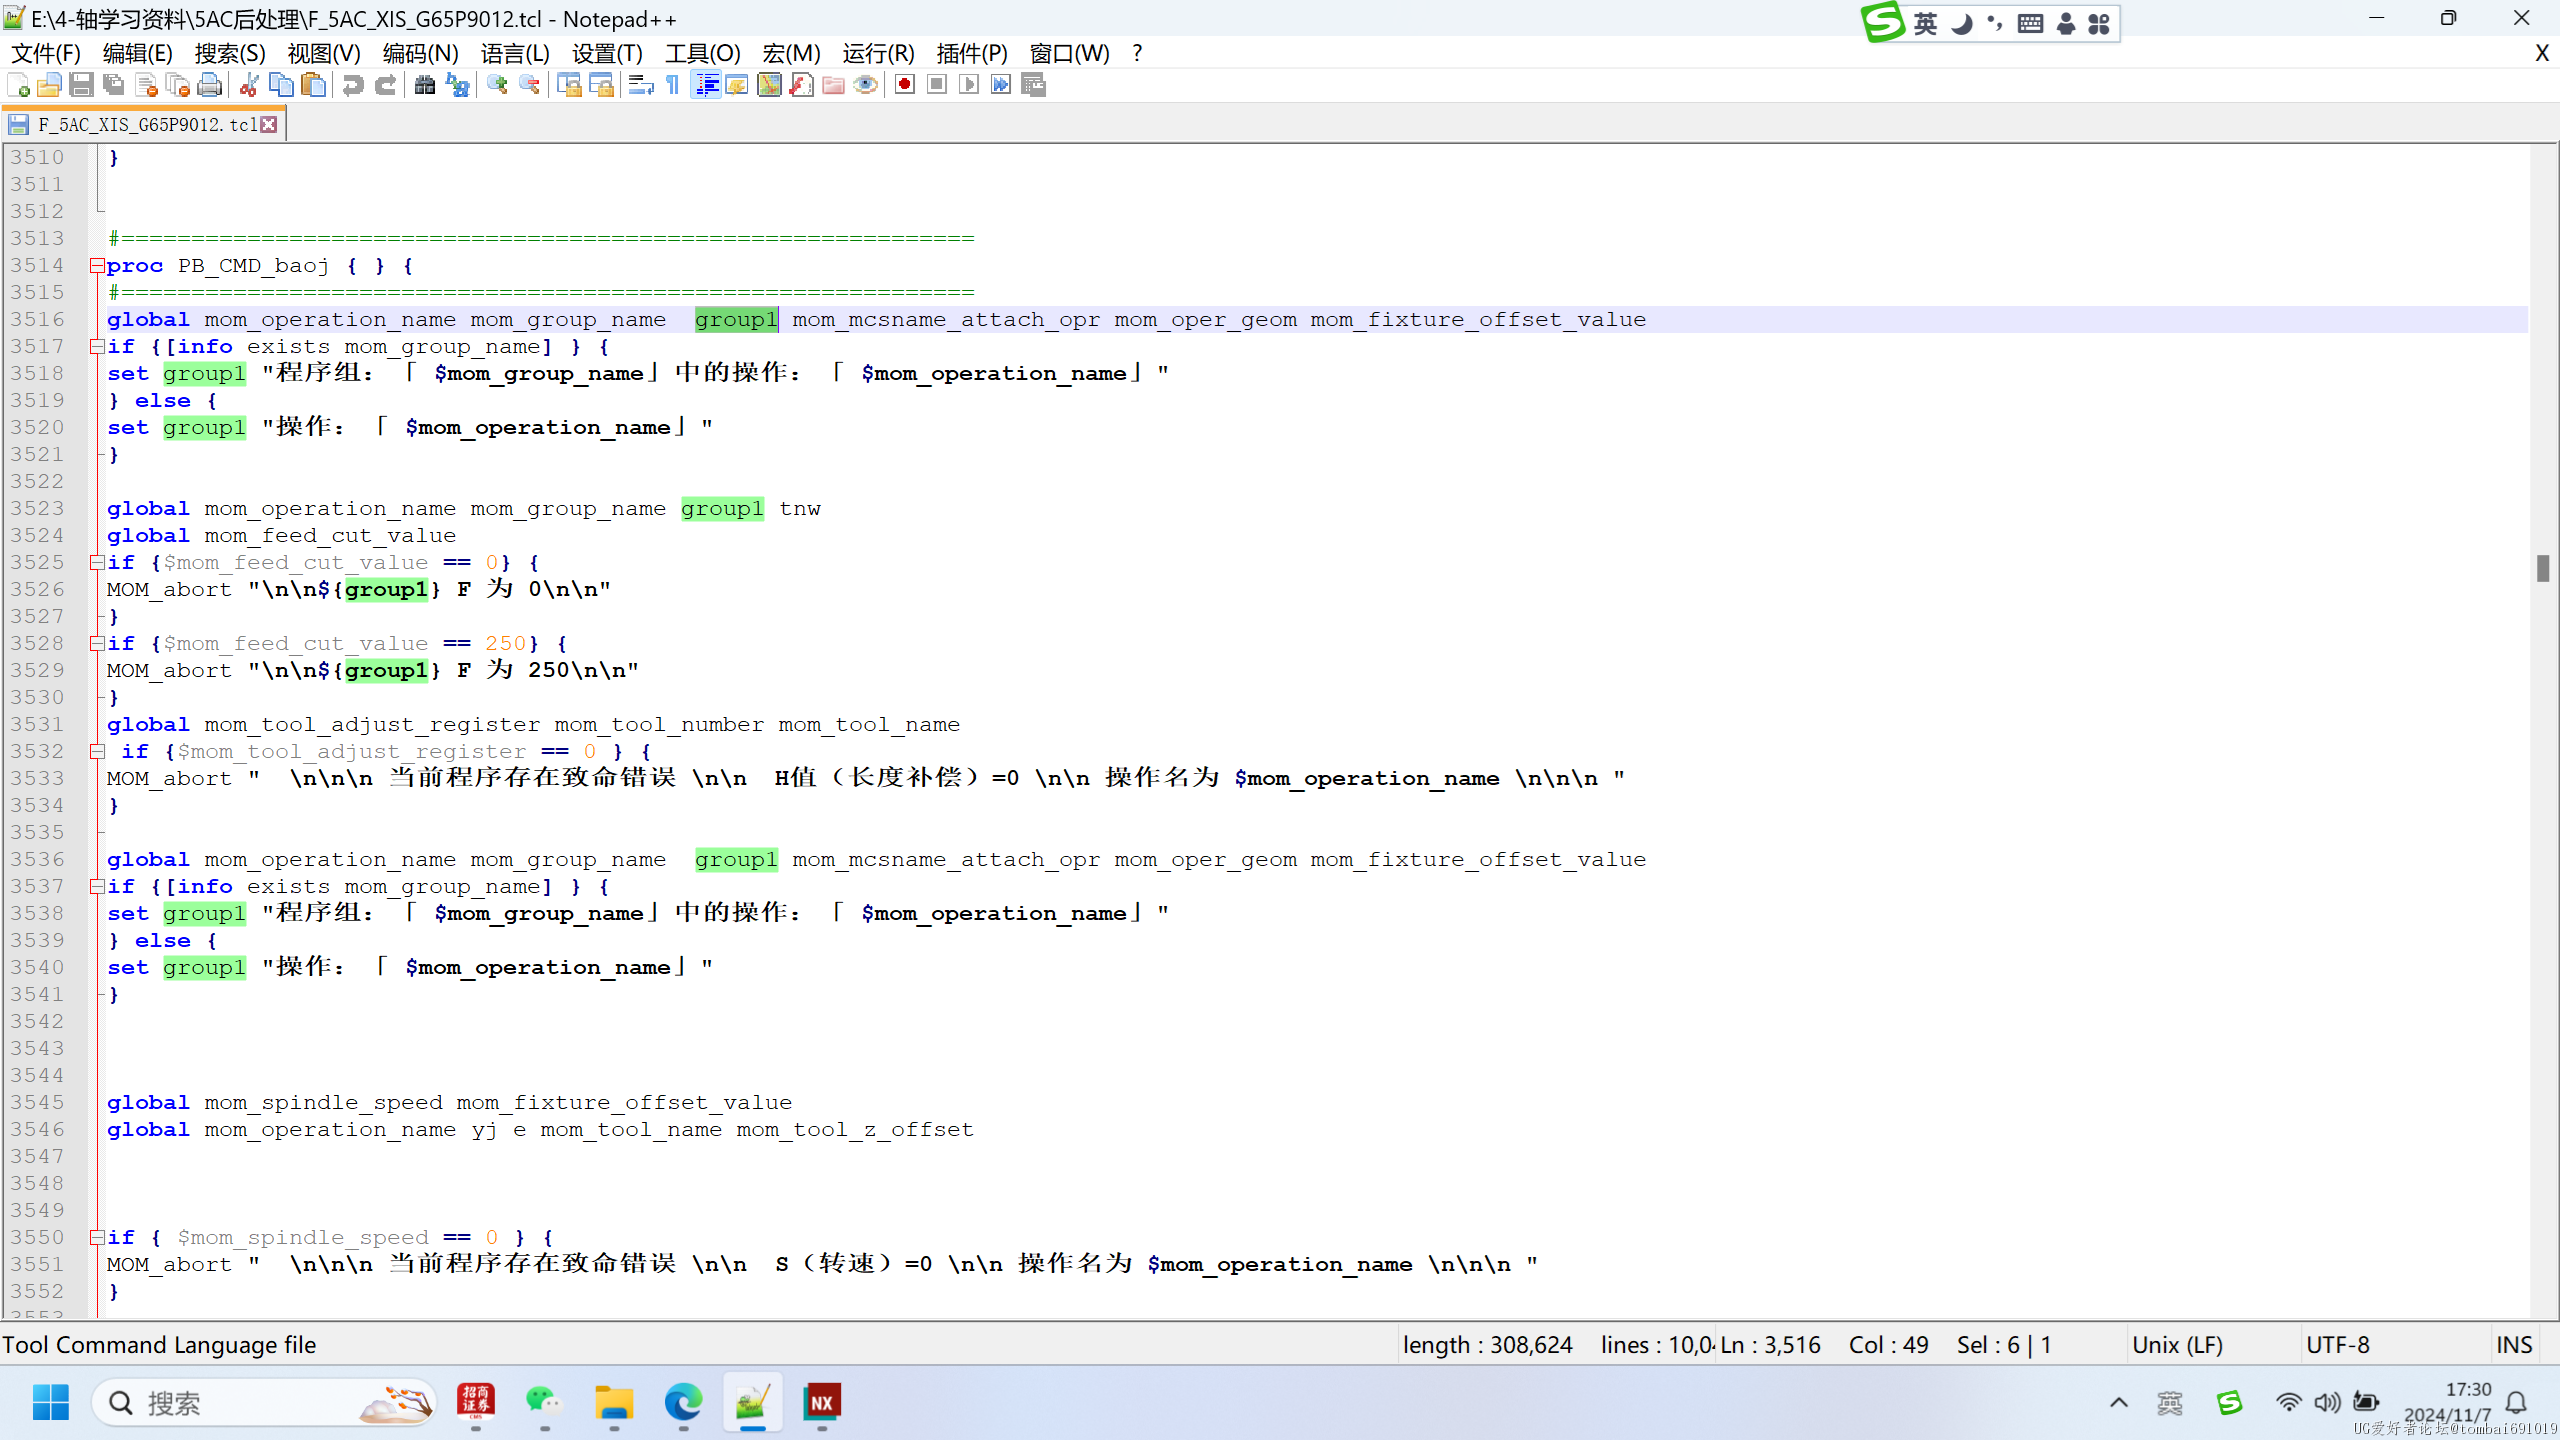Click the New file toolbar icon
The image size is (2560, 1440).
coord(18,85)
